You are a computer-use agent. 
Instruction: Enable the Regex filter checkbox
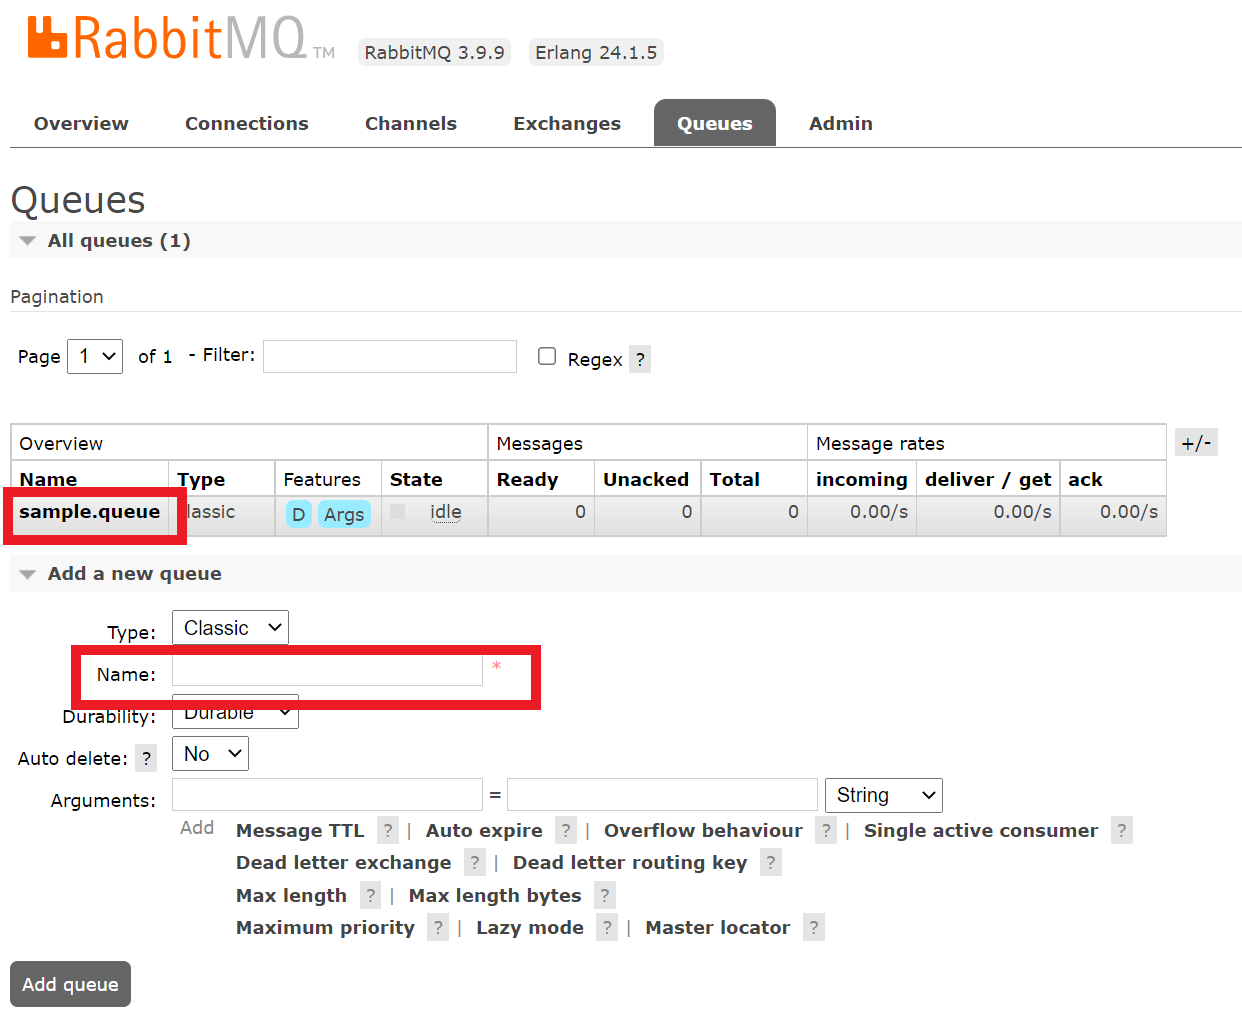[547, 357]
